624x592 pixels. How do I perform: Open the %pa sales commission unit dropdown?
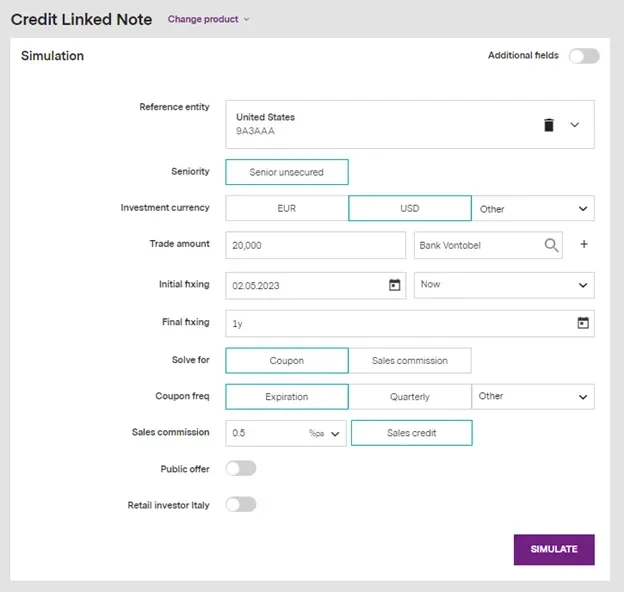327,434
